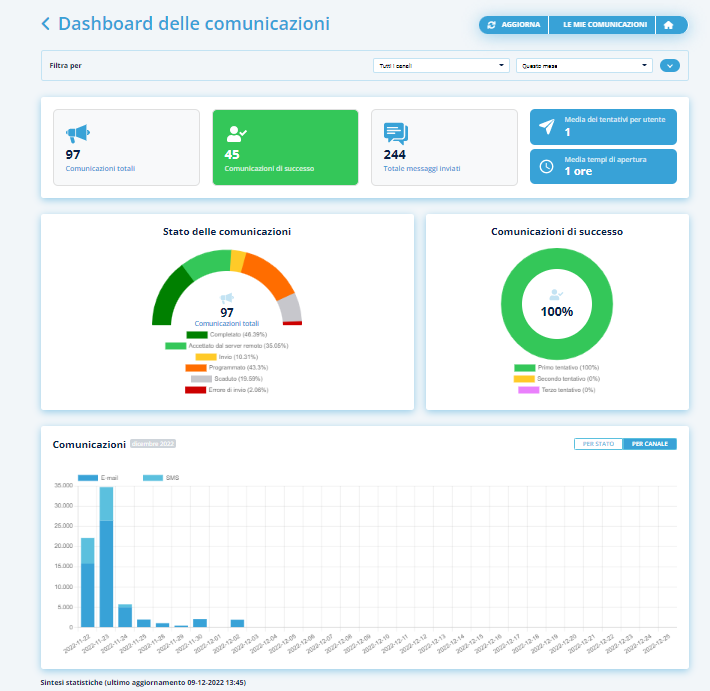Click the chat bubbles icon for messaggi inviati
Screen dimensions: 710x691
tap(396, 134)
